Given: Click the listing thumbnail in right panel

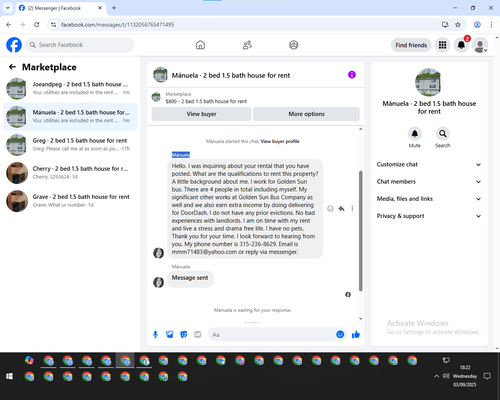Looking at the screenshot, I should click(429, 82).
